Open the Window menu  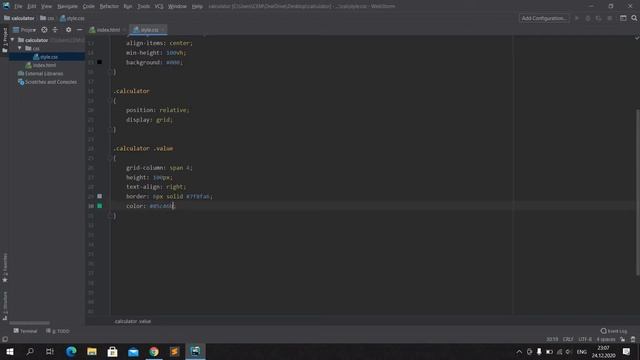tap(177, 6)
